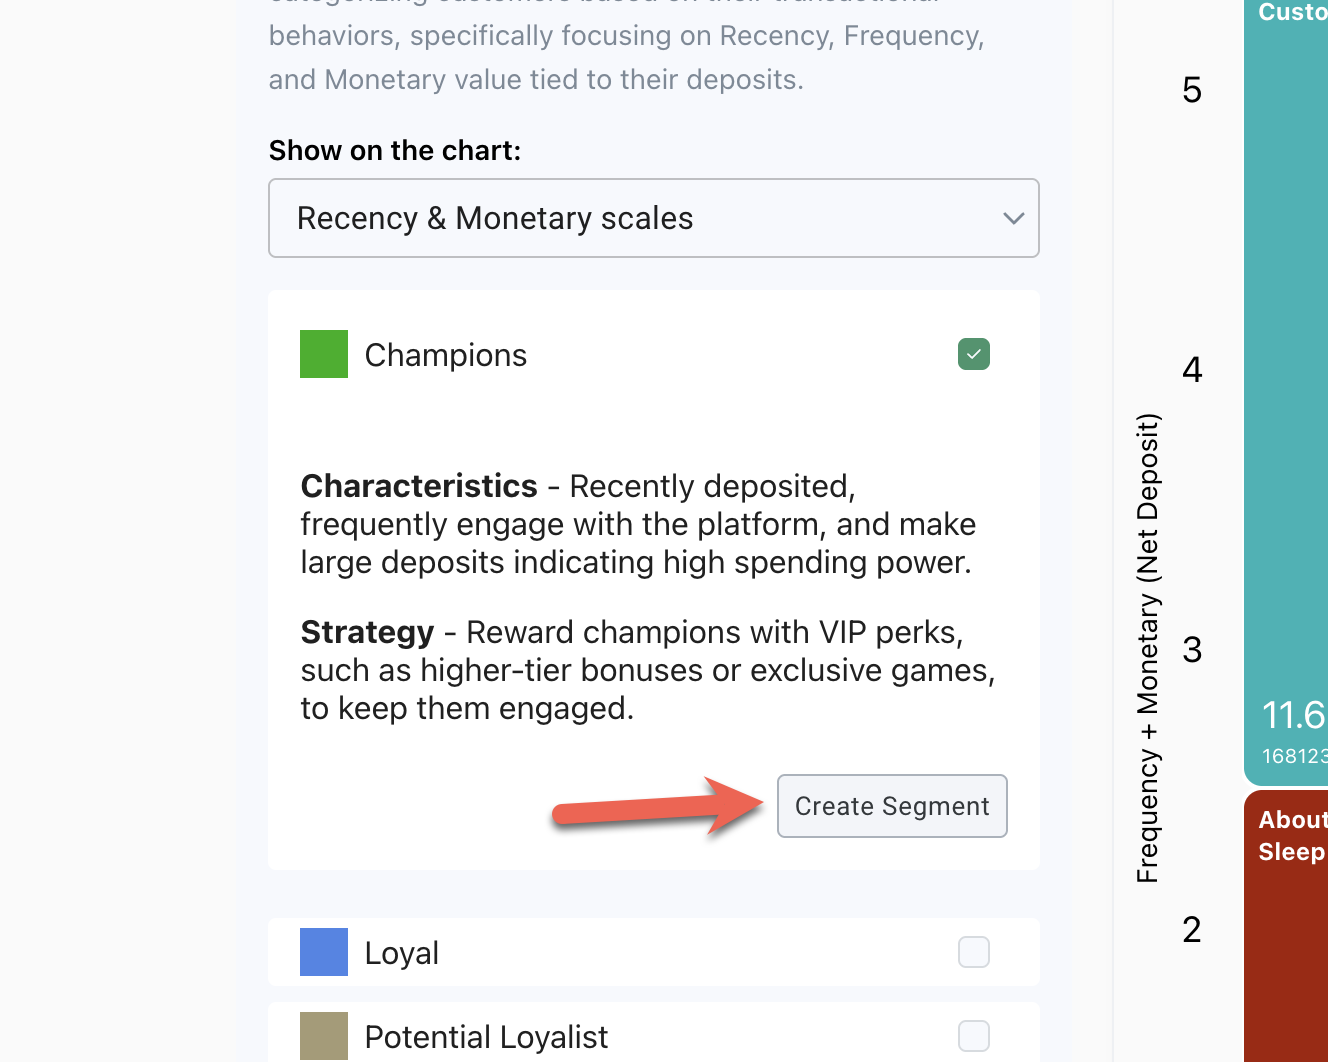
Task: Click the green Champions color square
Action: (324, 354)
